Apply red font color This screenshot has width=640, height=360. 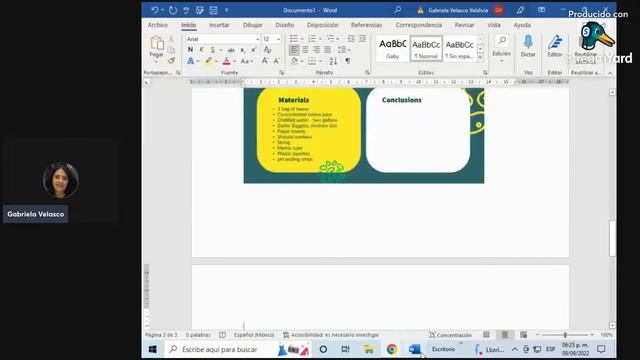tap(227, 61)
